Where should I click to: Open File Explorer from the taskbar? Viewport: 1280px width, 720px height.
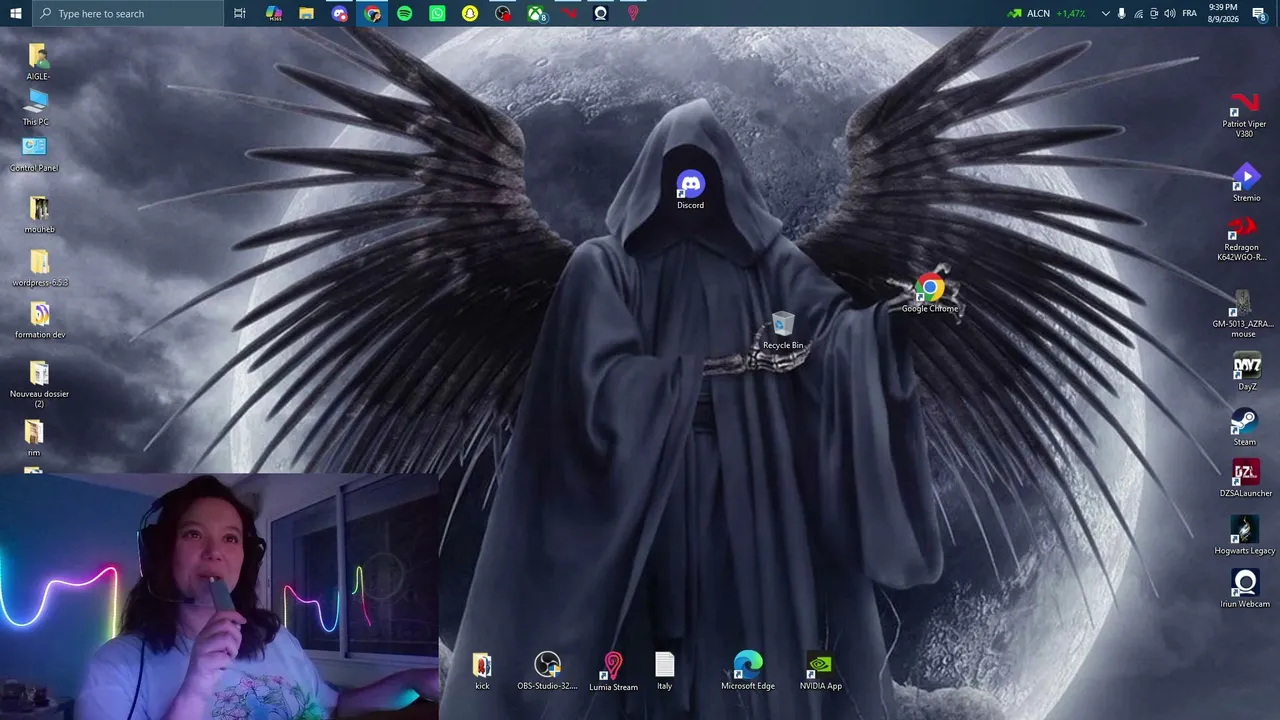(x=307, y=13)
